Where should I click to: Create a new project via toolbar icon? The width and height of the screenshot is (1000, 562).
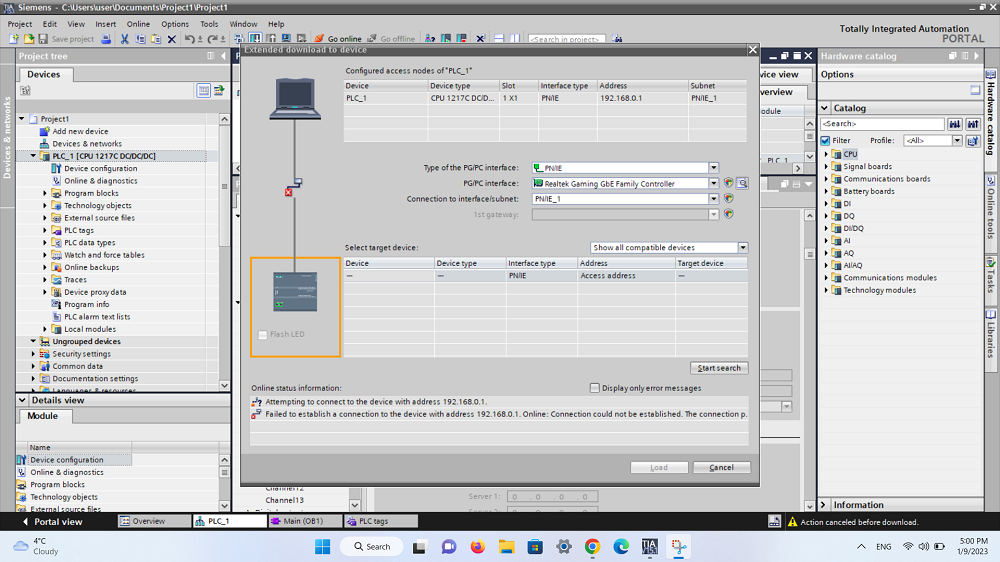(14, 39)
